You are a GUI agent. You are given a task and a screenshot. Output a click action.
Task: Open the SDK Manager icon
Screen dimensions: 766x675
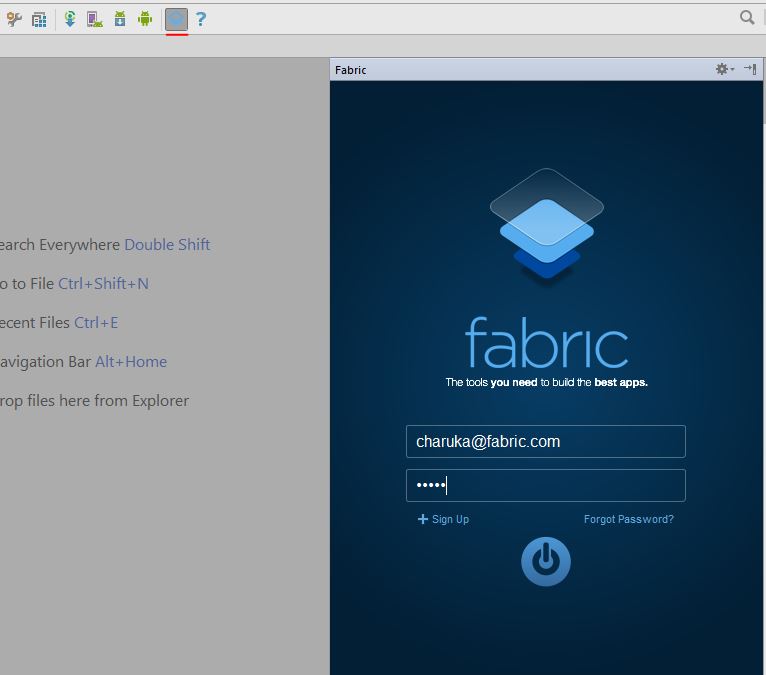click(120, 20)
